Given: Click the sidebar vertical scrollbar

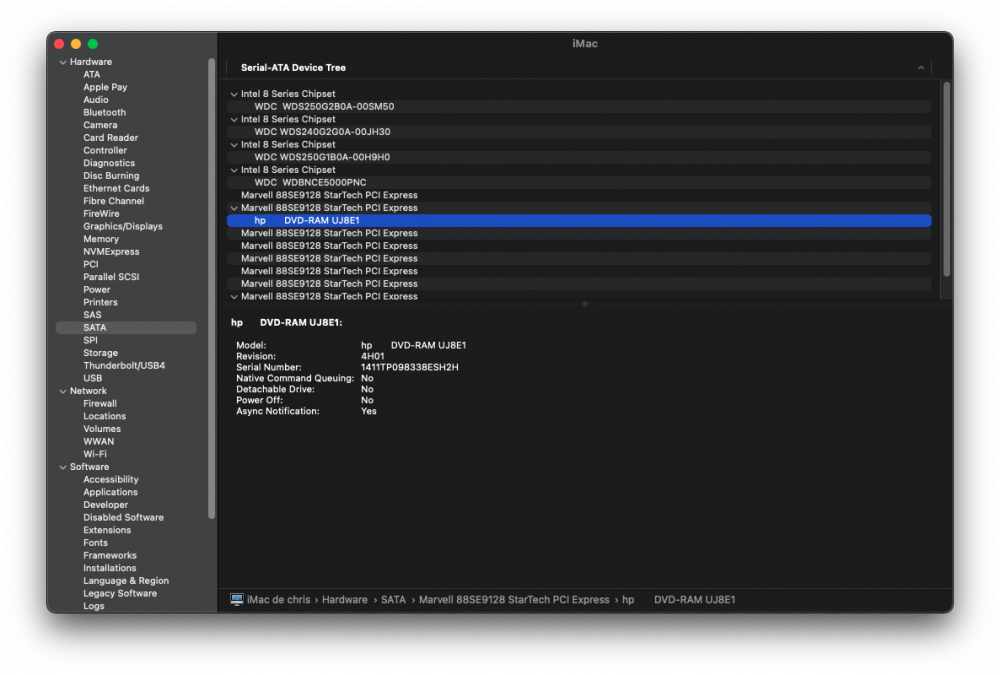Looking at the screenshot, I should point(211,290).
